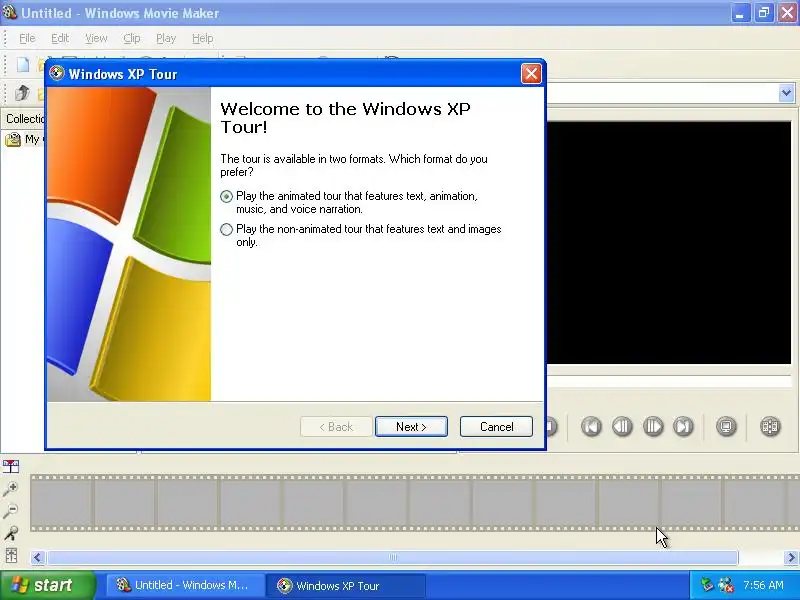Click the storyboard scrollbar left arrow
This screenshot has width=800, height=600.
click(x=37, y=557)
